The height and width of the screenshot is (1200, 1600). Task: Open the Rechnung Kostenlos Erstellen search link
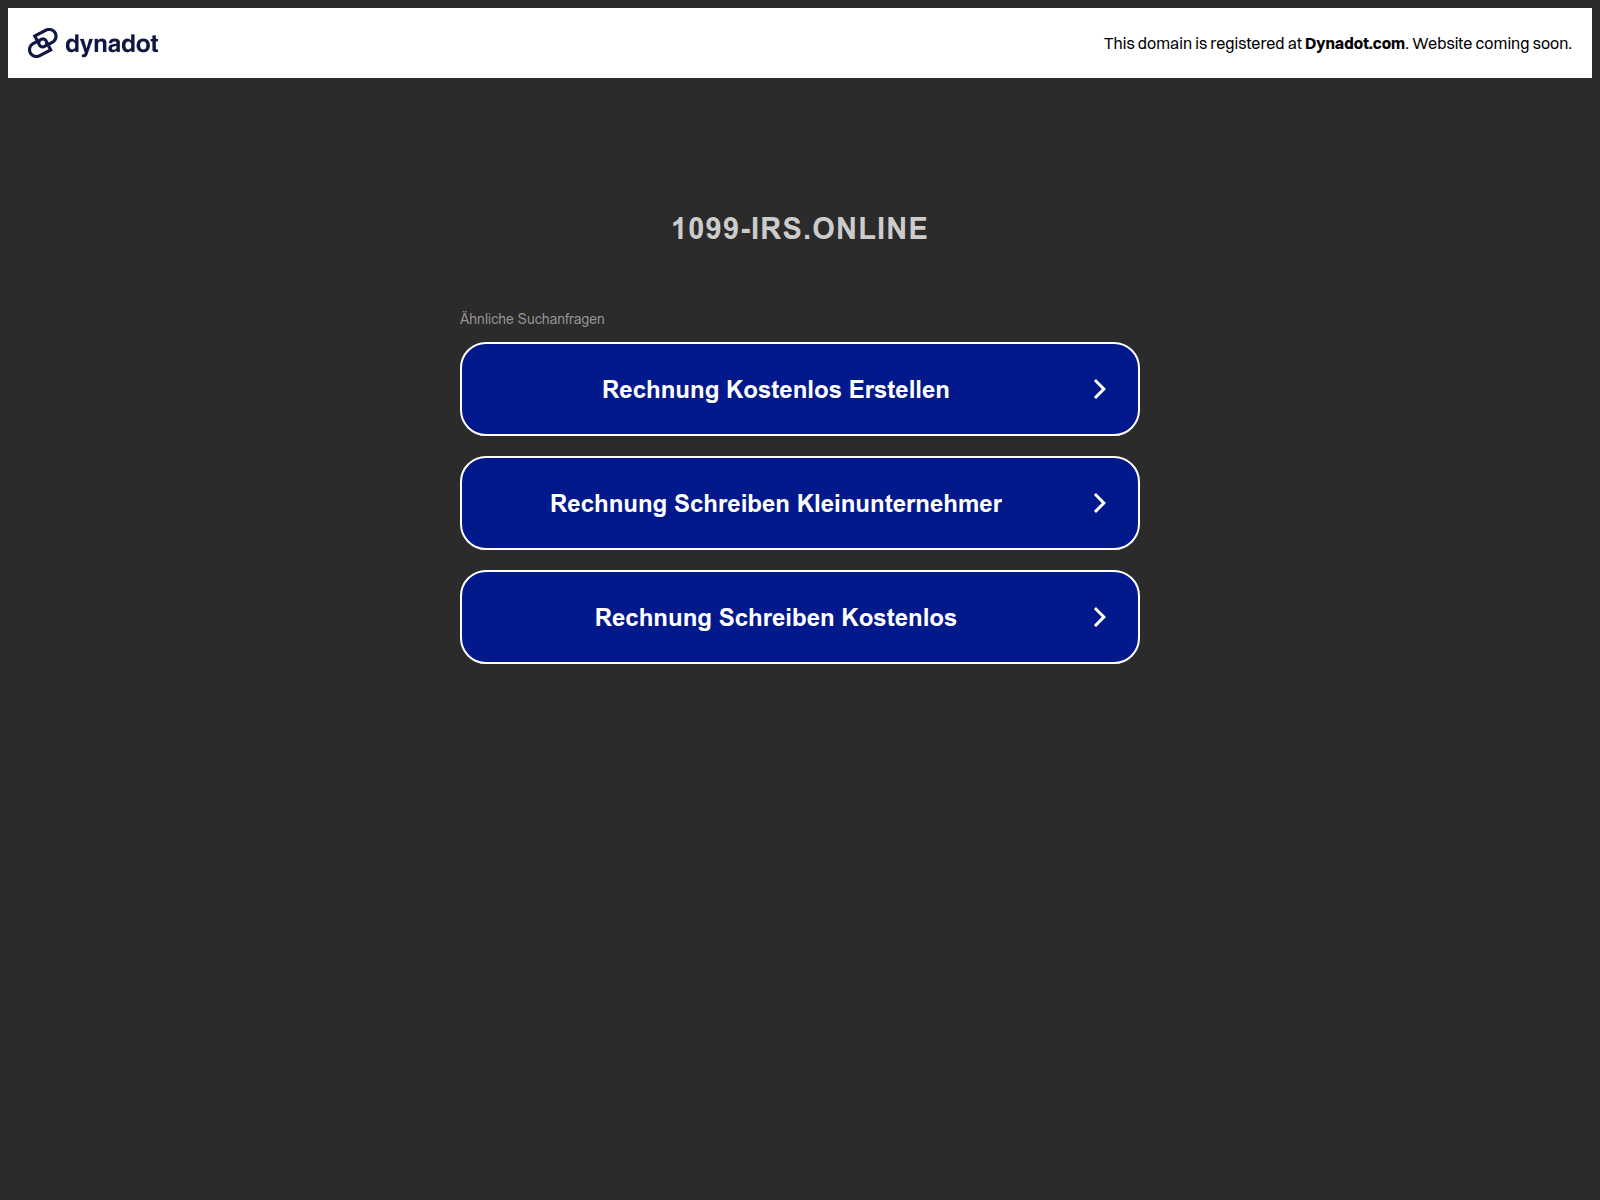[800, 389]
